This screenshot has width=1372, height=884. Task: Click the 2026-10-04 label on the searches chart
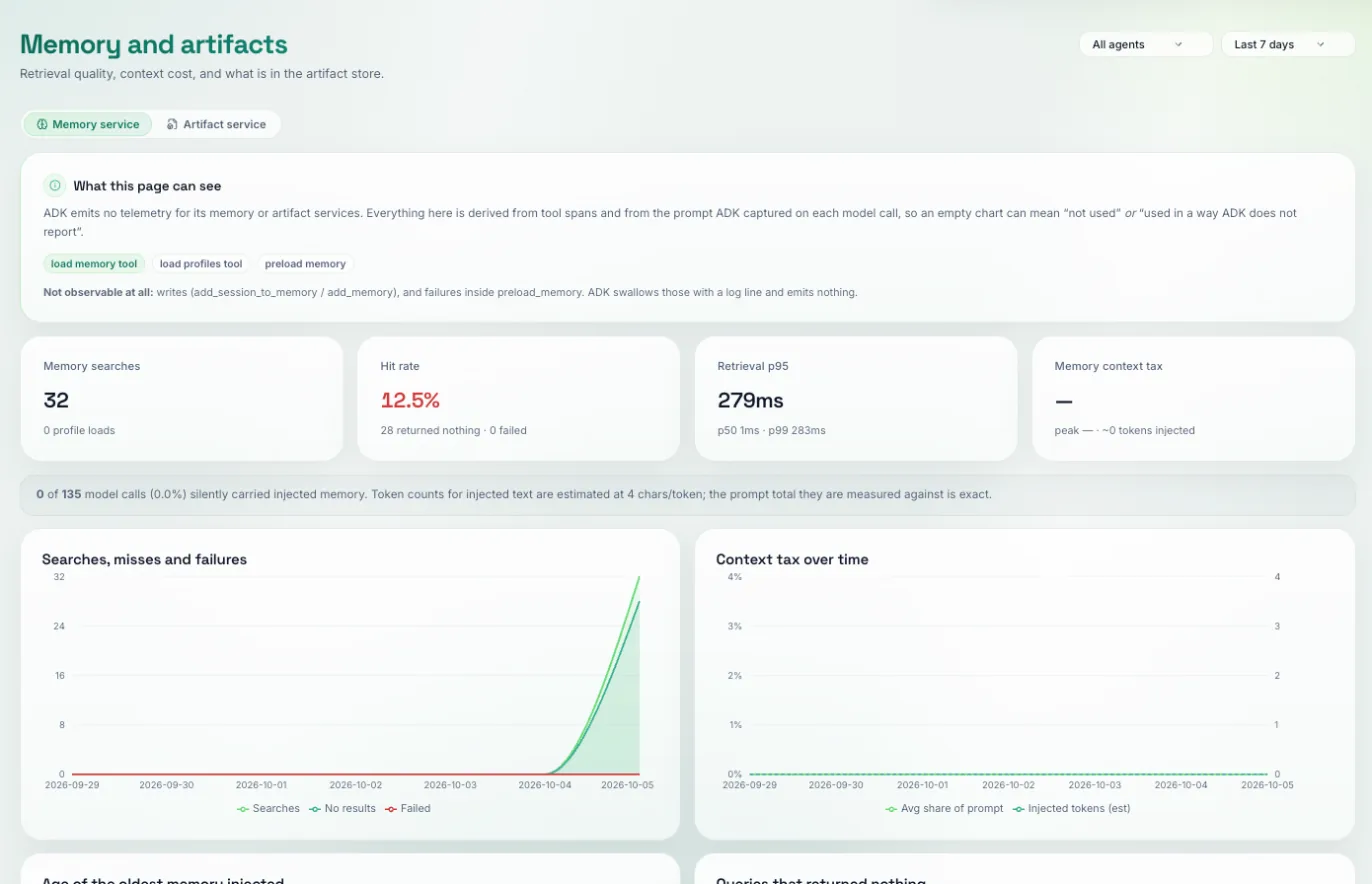(x=545, y=785)
